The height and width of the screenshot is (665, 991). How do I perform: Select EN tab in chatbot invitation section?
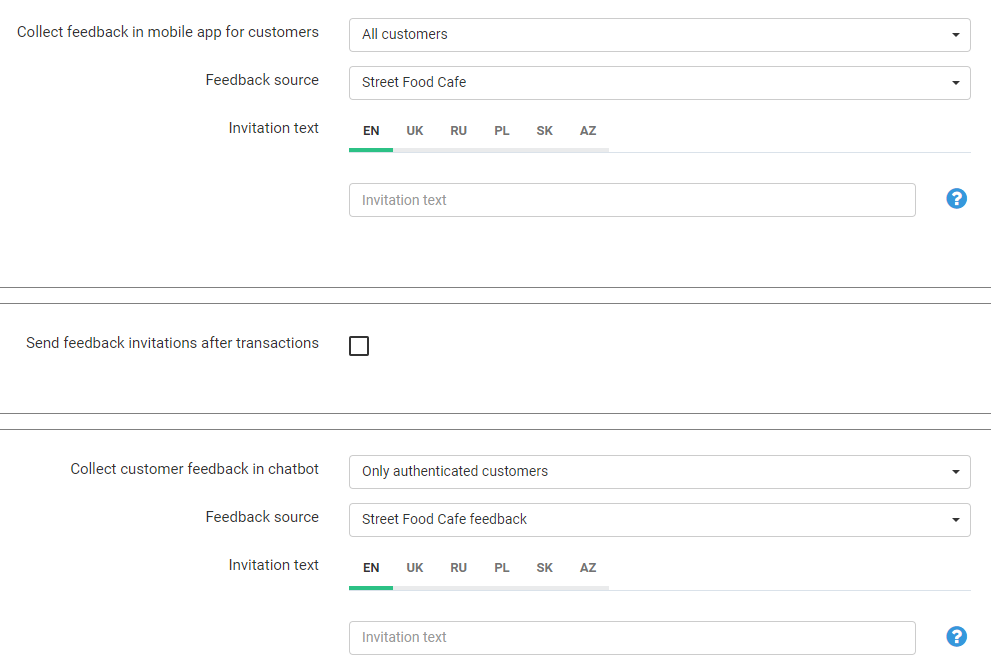click(x=371, y=568)
